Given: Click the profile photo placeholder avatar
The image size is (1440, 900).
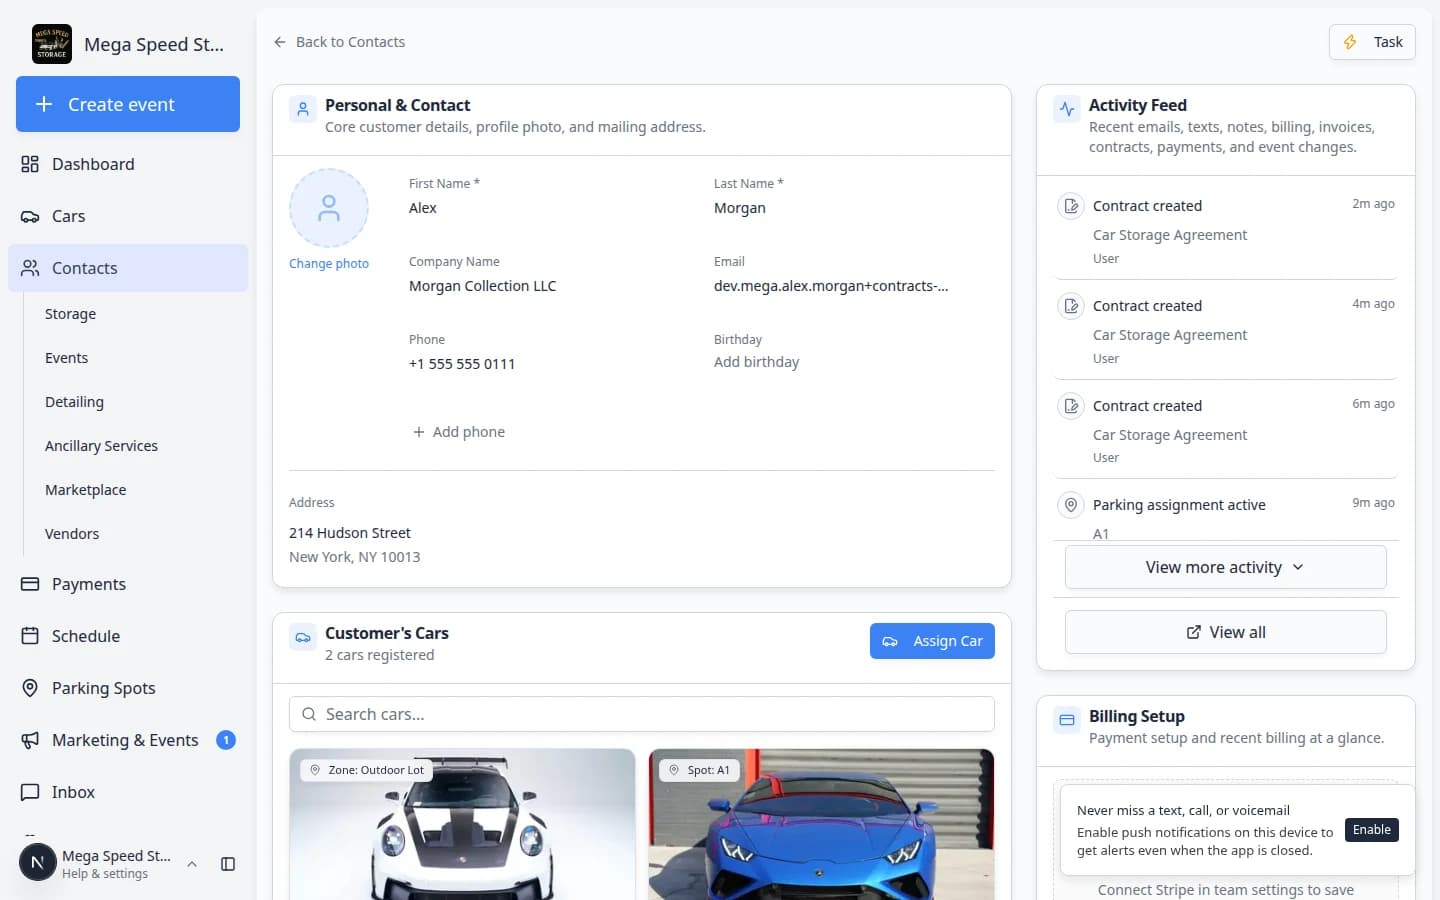Looking at the screenshot, I should pos(329,208).
